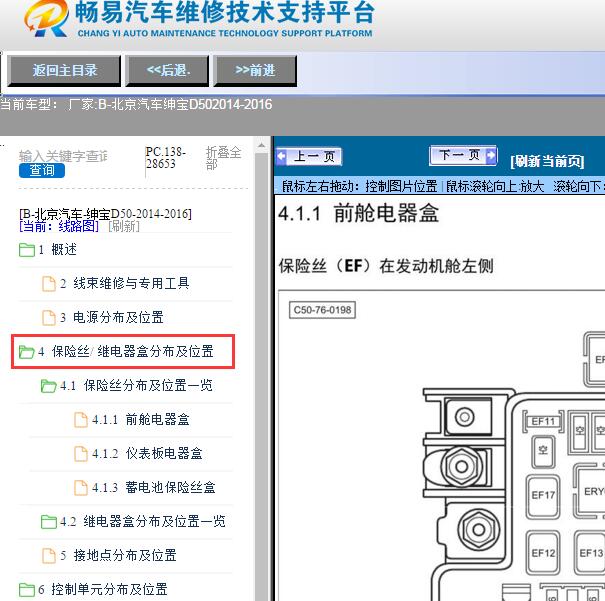Viewport: 605px width, 601px height.
Task: Click the blue 查询 search button
Action: 42,171
